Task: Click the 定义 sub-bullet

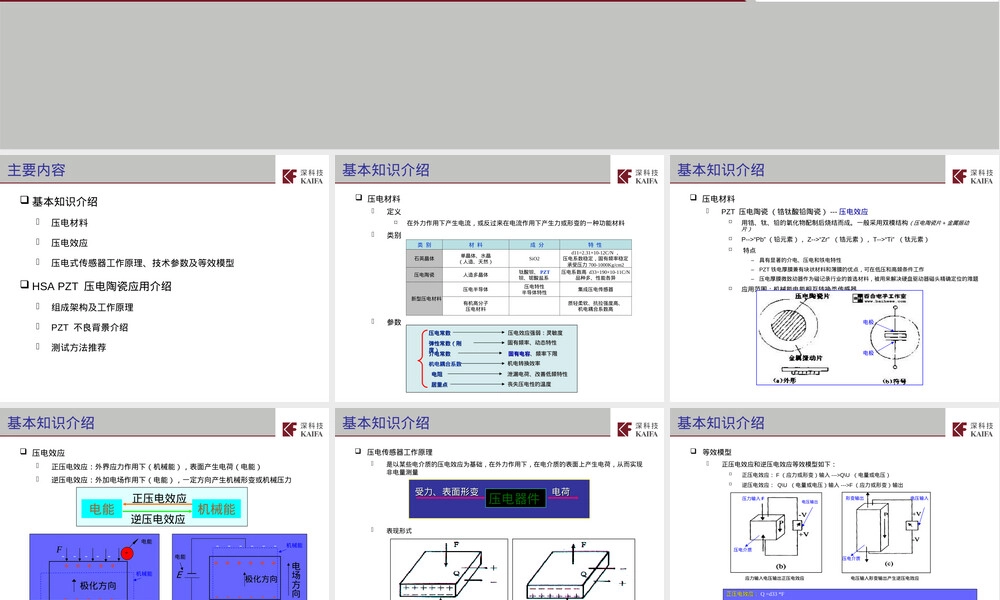Action: [x=393, y=212]
